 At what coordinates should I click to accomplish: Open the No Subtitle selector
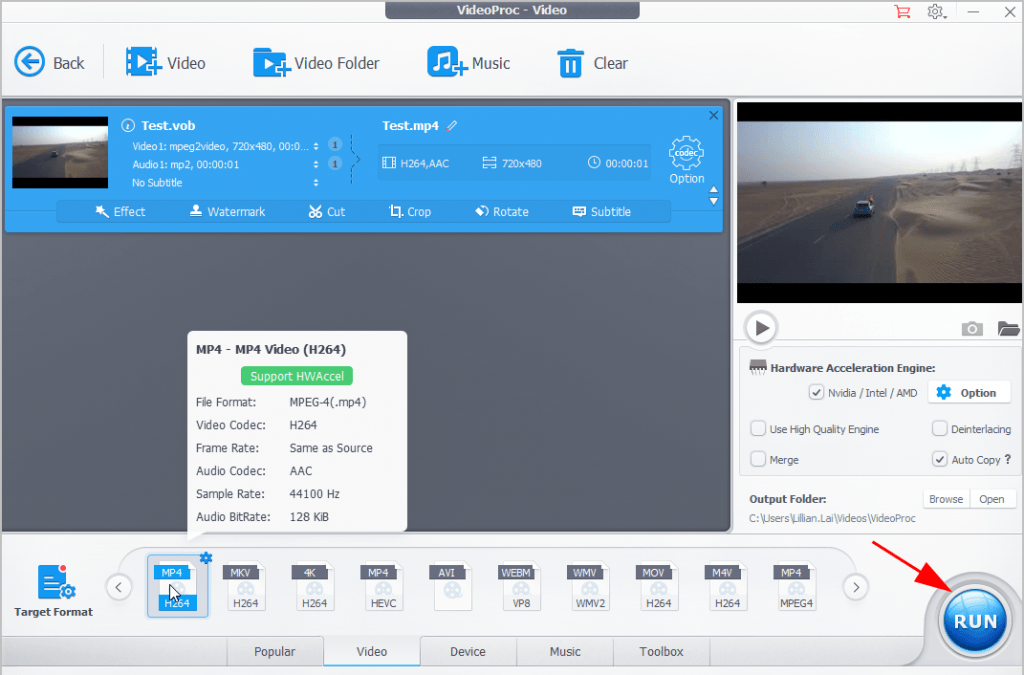click(316, 183)
